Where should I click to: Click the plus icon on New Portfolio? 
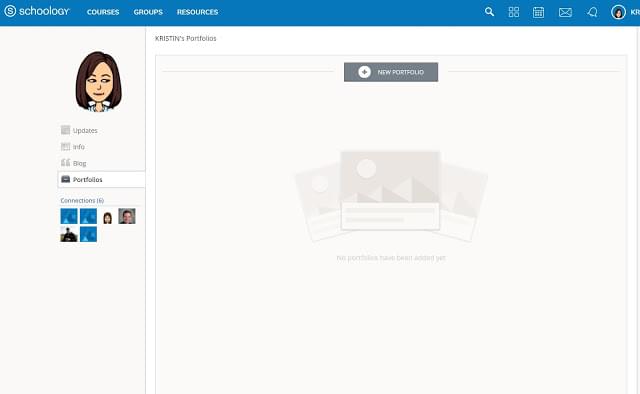pos(364,72)
